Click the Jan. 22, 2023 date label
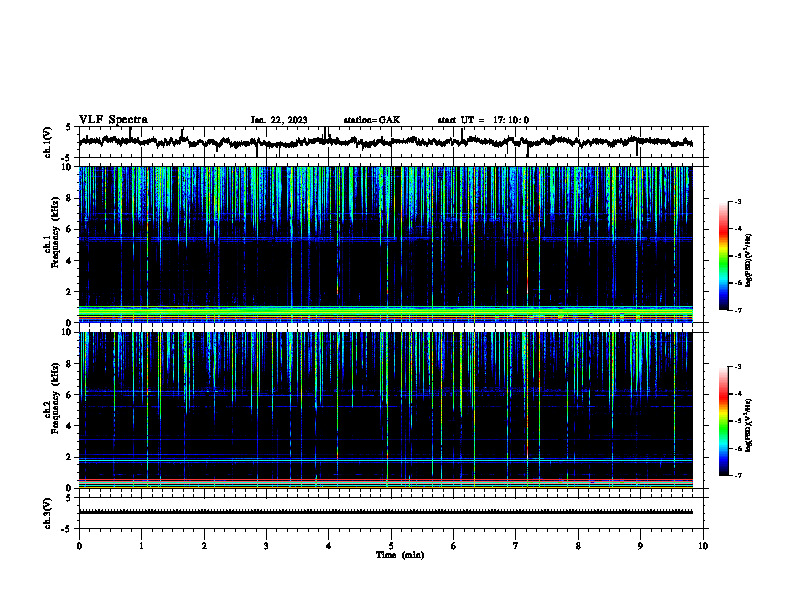Screen dimensions: 792x612 [279, 120]
